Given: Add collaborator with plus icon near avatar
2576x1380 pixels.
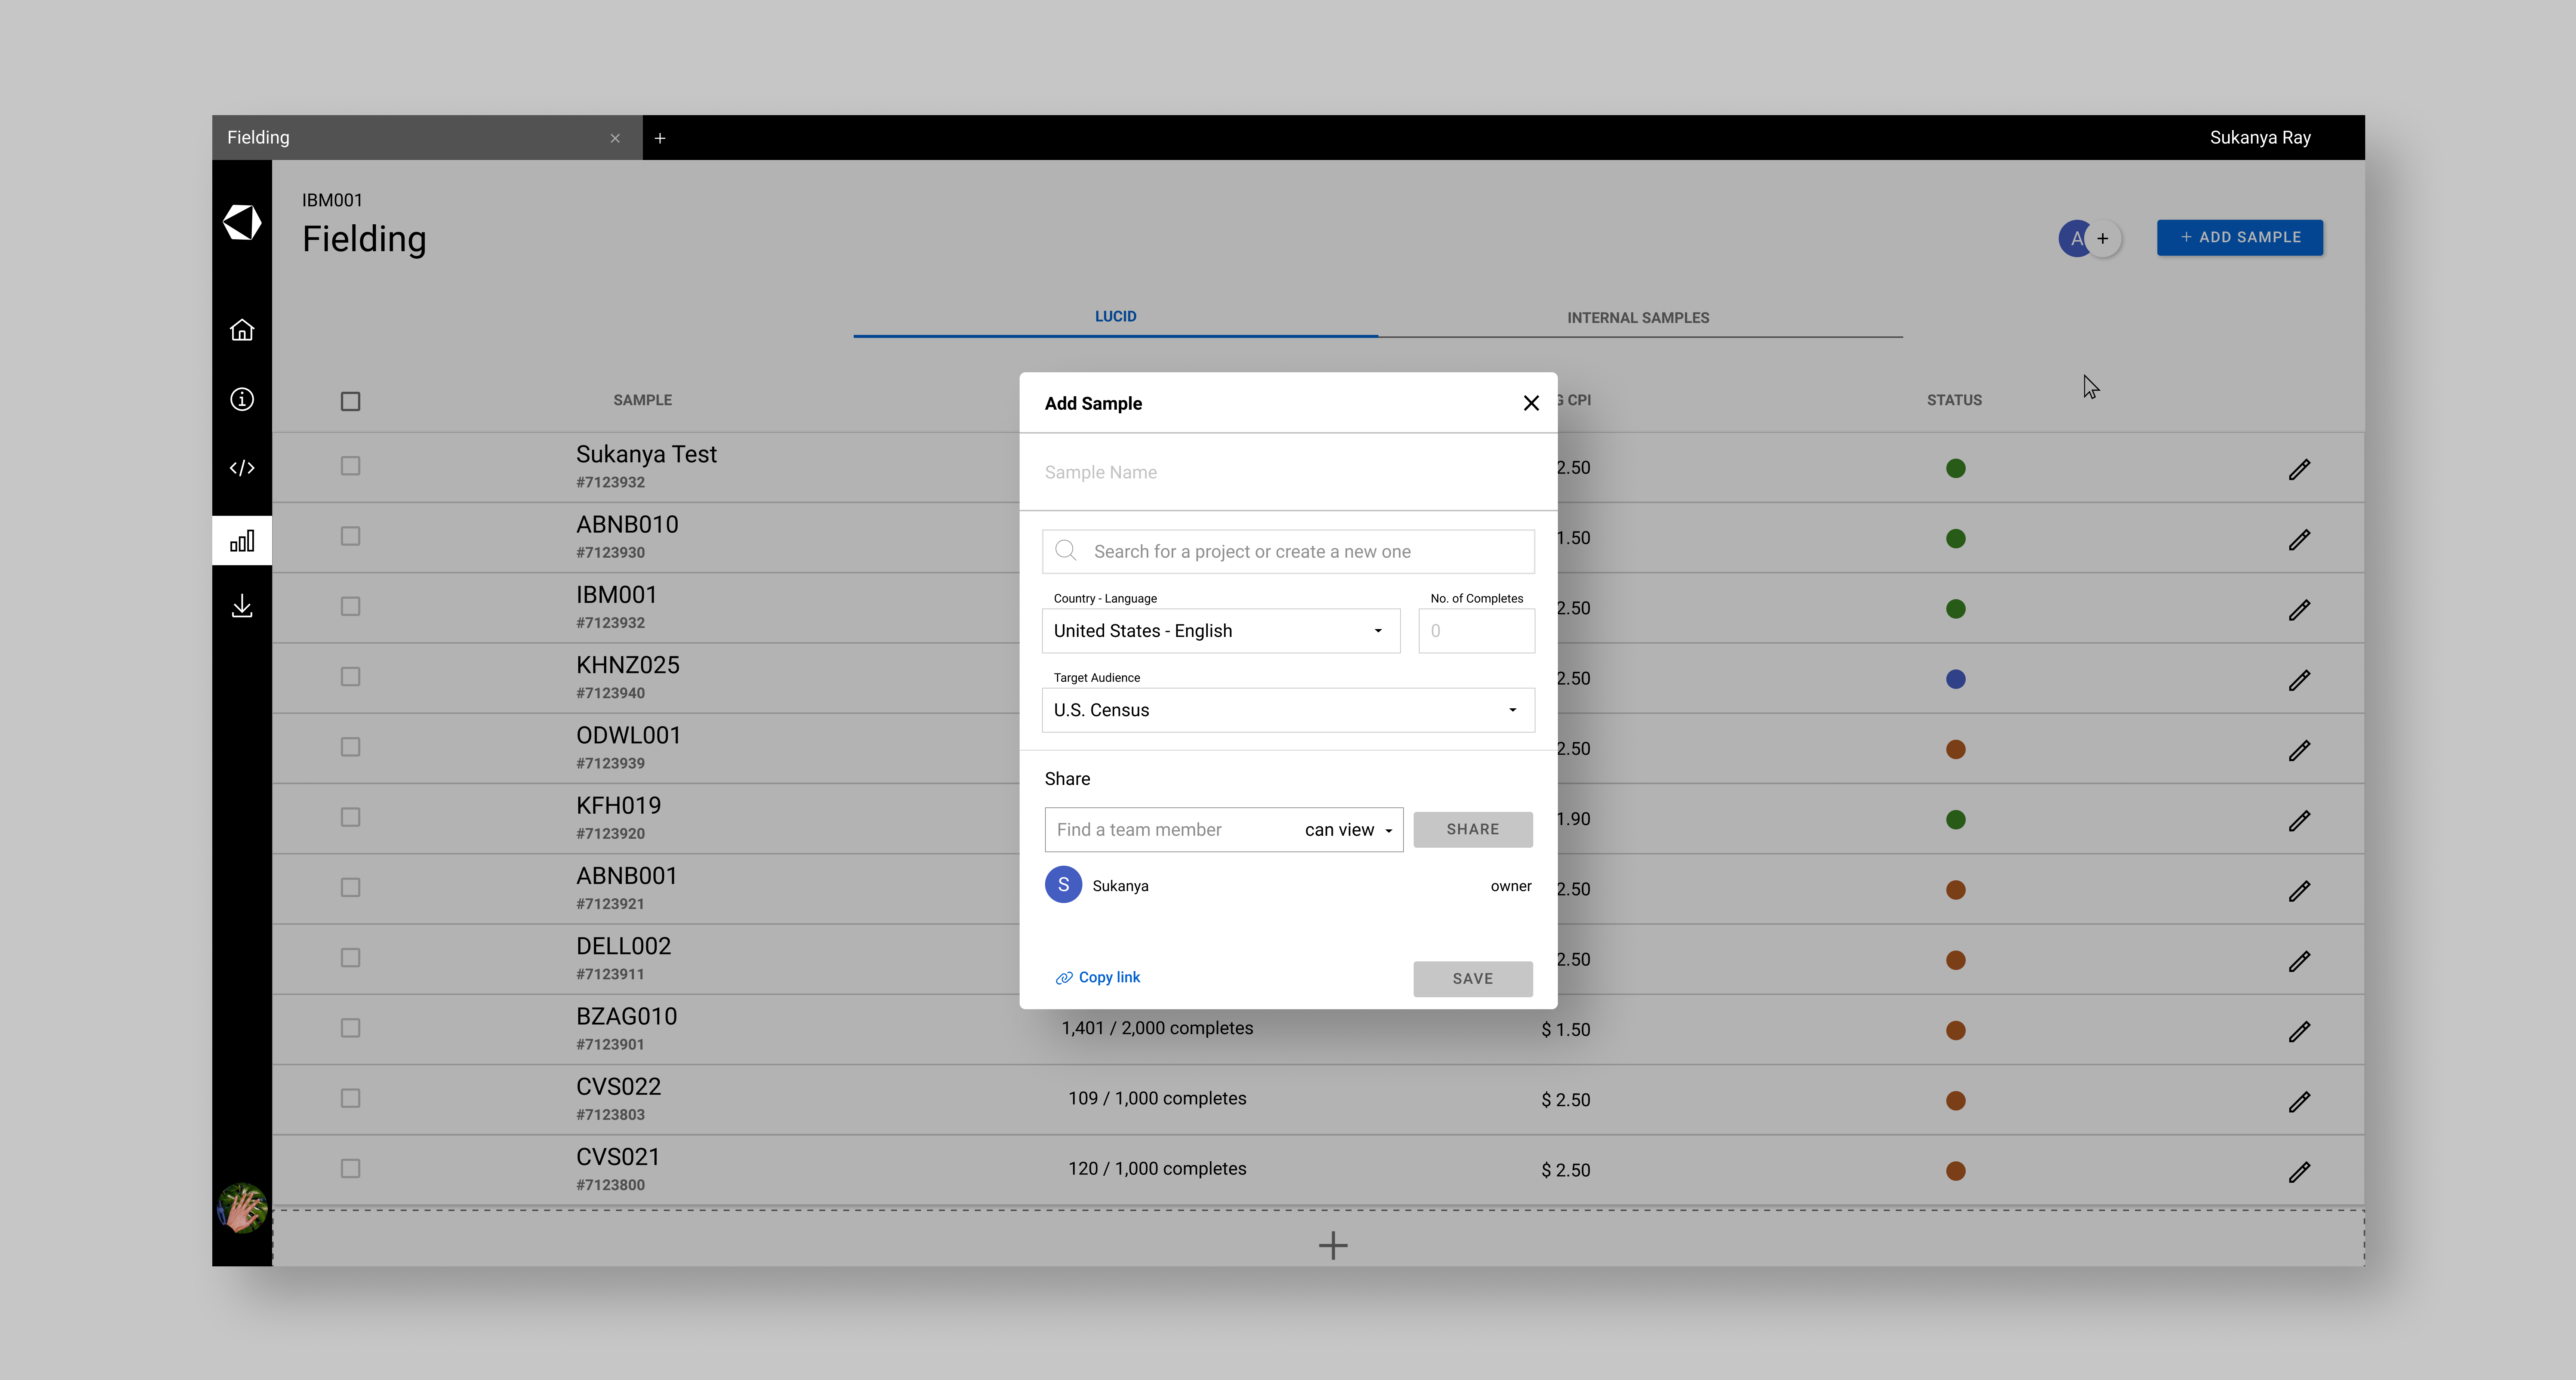Looking at the screenshot, I should click(x=2103, y=238).
